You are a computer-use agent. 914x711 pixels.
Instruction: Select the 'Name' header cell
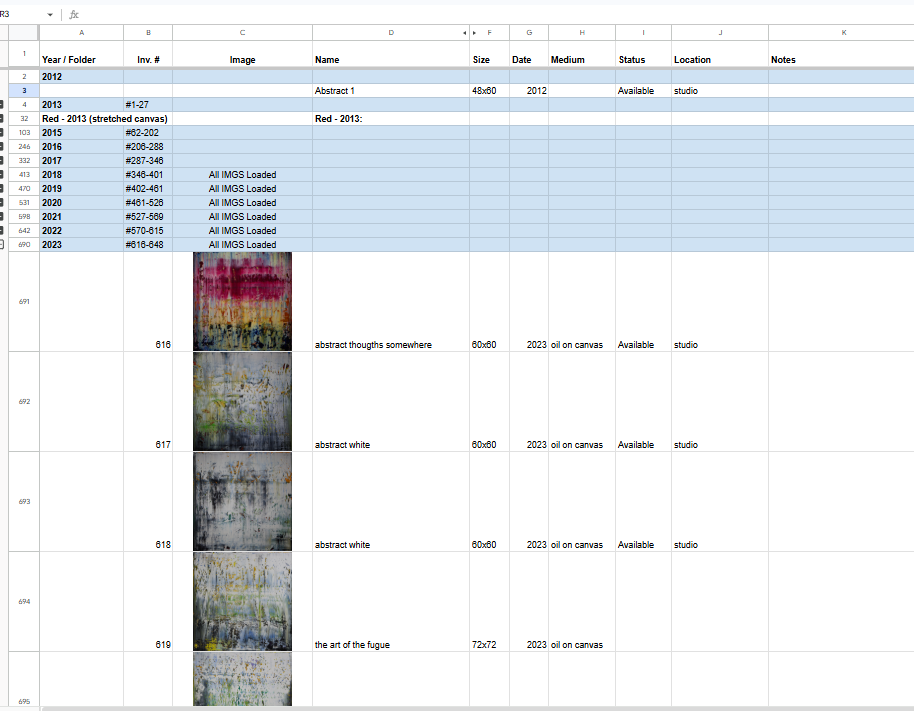click(x=391, y=54)
